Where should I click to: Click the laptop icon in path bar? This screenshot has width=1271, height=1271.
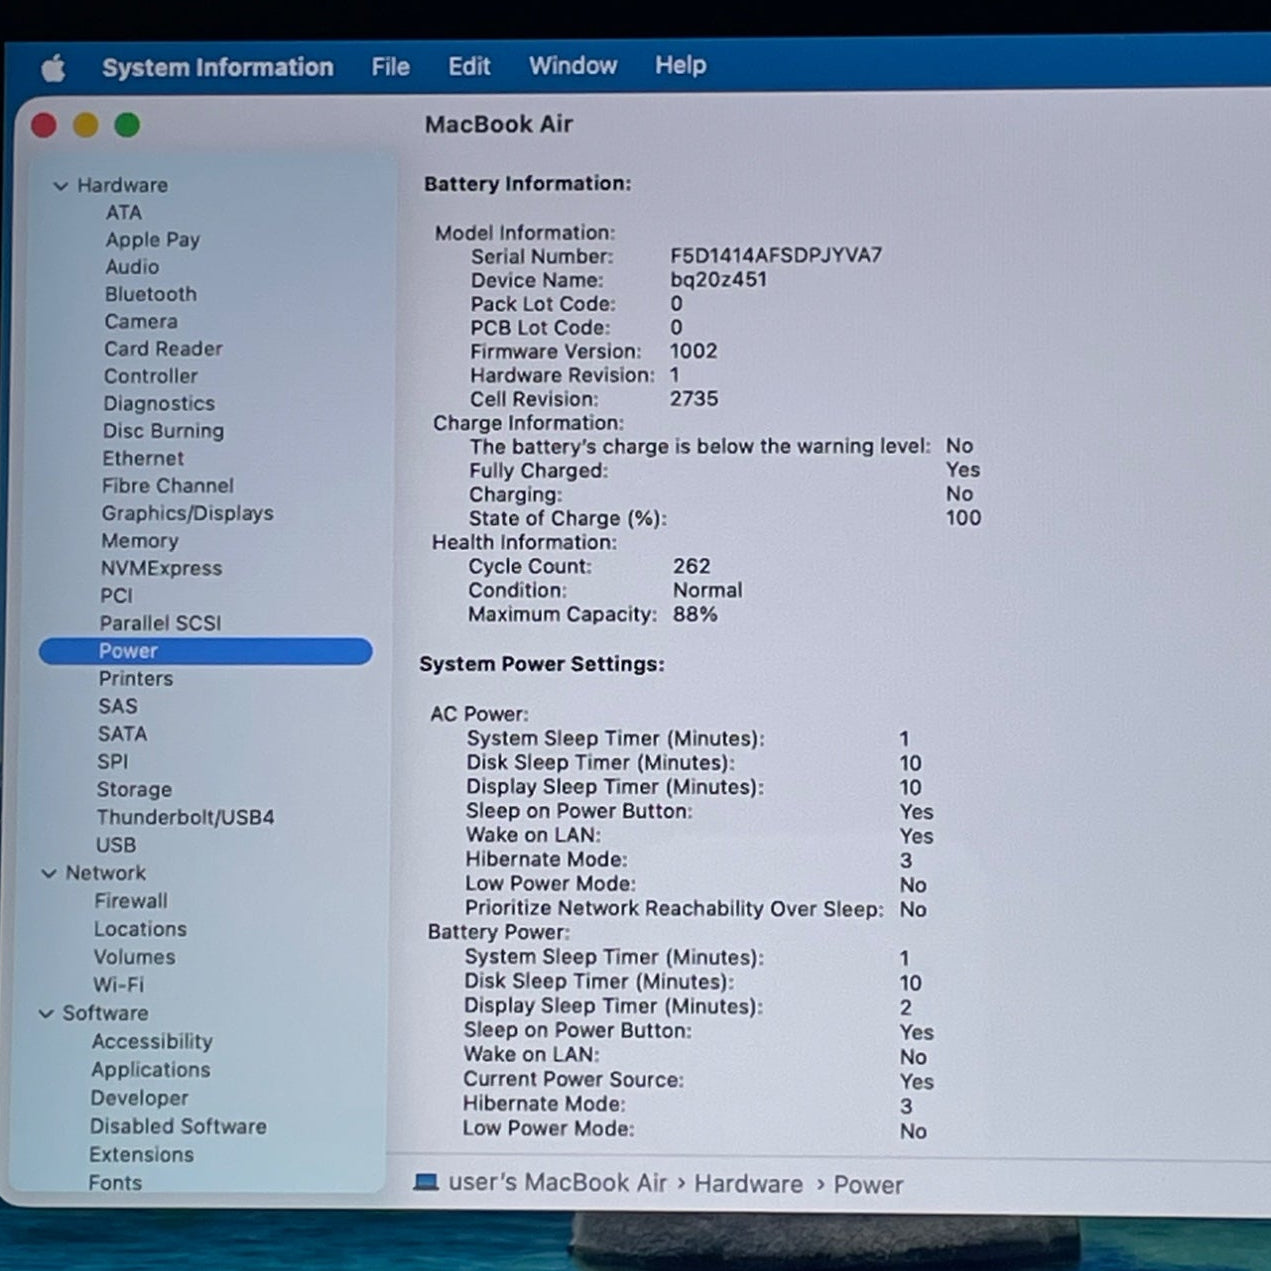click(426, 1182)
